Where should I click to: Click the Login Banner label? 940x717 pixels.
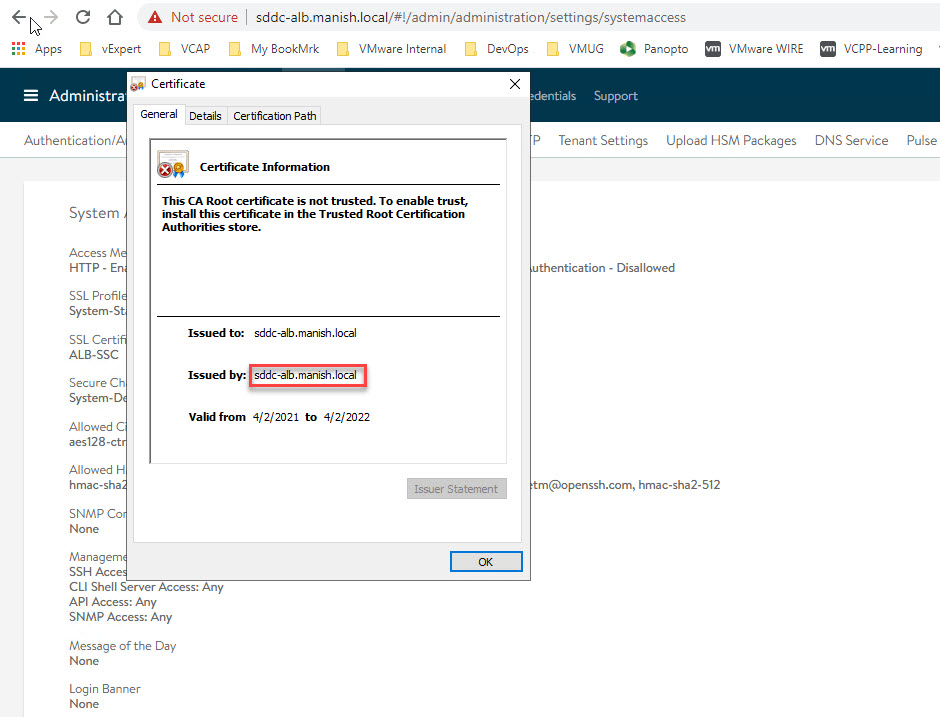tap(104, 689)
